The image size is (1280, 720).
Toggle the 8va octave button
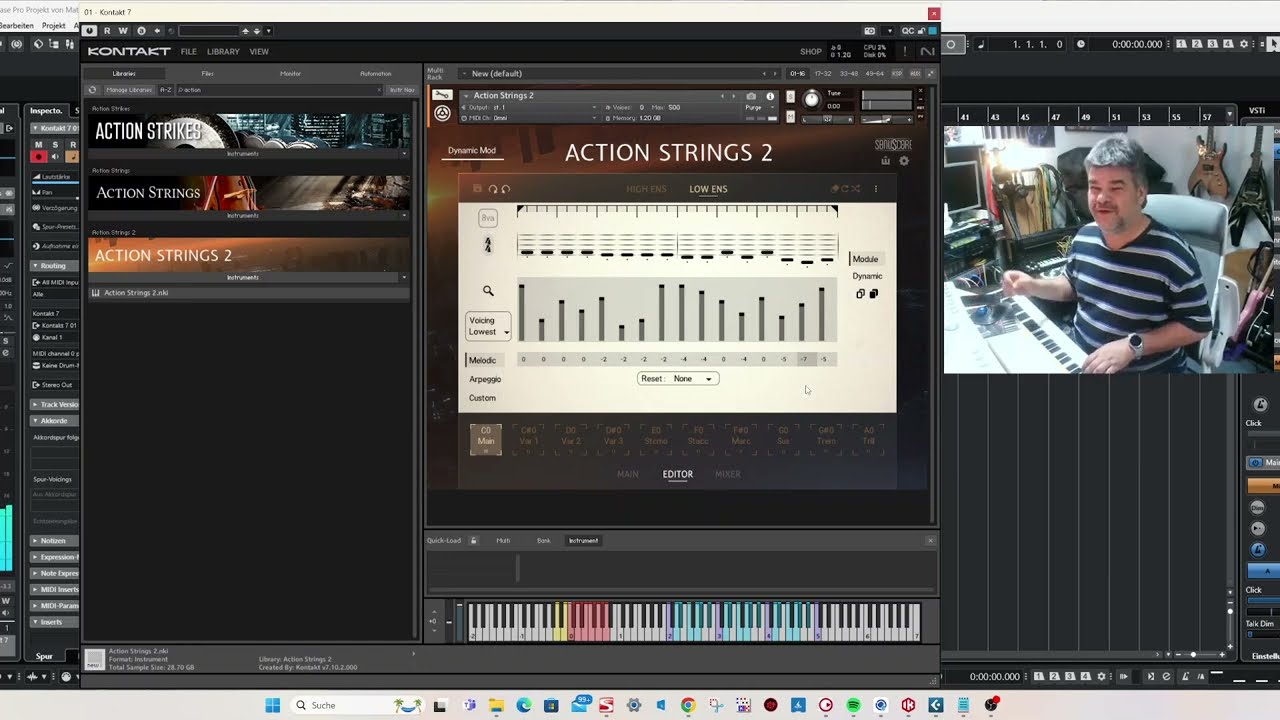[488, 217]
